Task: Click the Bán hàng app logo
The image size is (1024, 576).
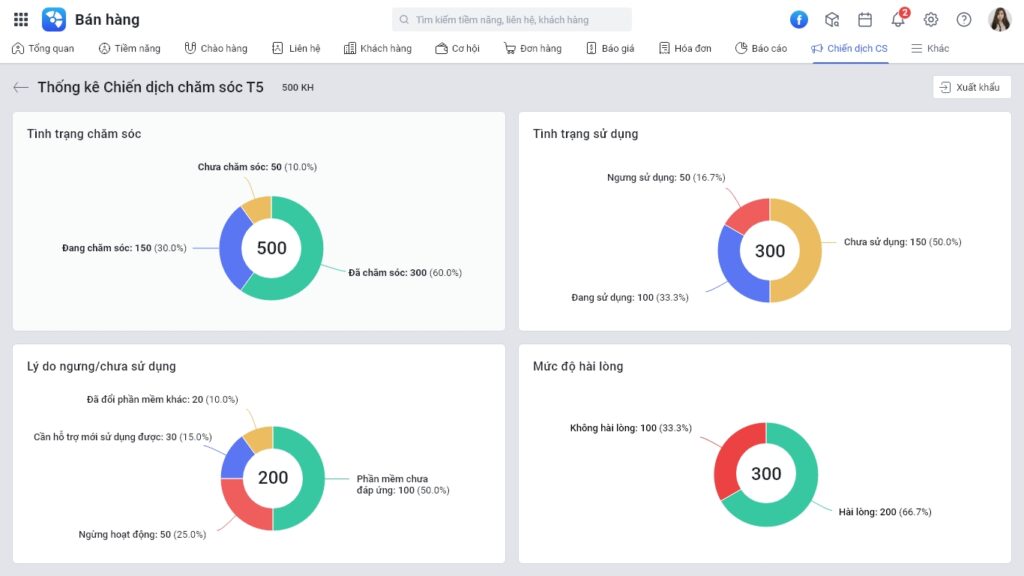Action: pos(55,19)
